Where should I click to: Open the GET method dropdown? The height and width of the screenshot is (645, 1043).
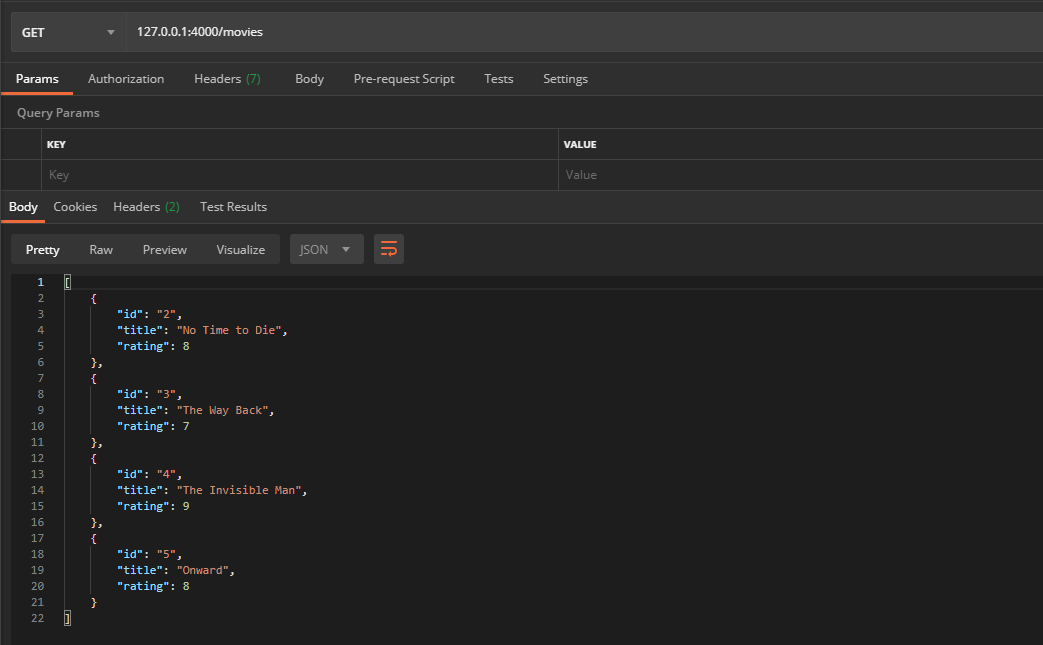pos(67,32)
